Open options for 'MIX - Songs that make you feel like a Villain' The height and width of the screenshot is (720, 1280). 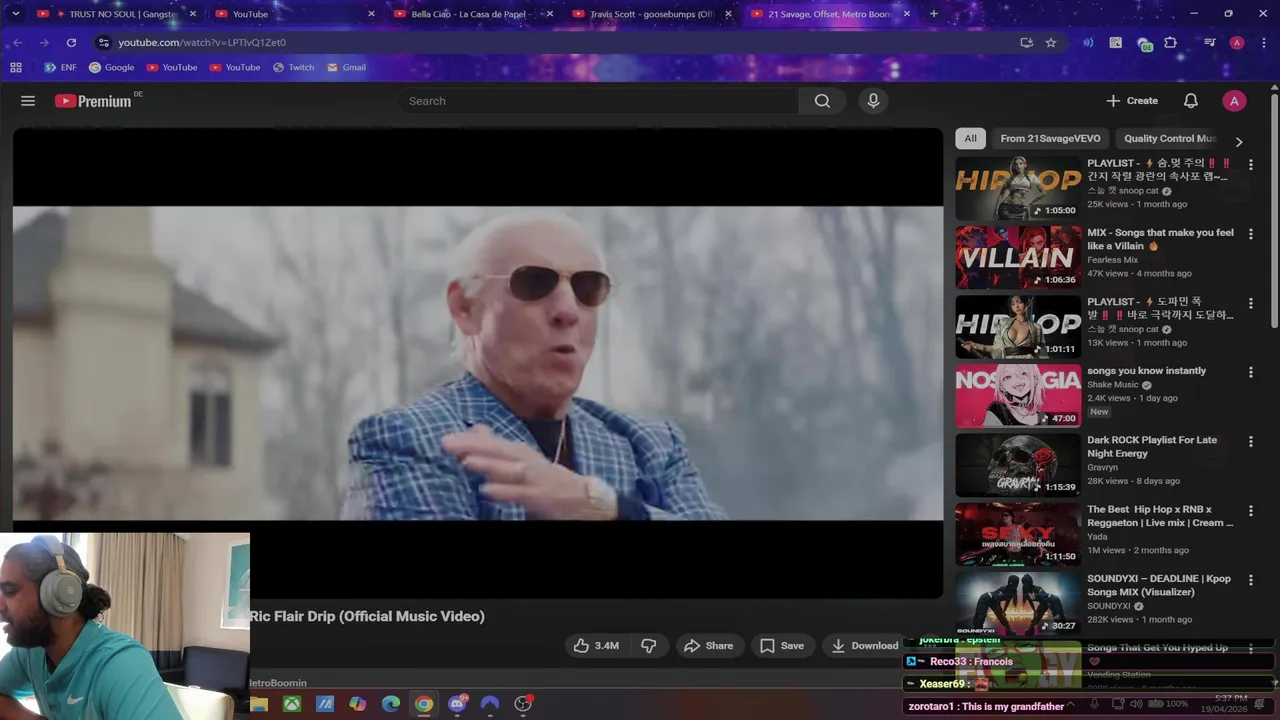click(1250, 234)
